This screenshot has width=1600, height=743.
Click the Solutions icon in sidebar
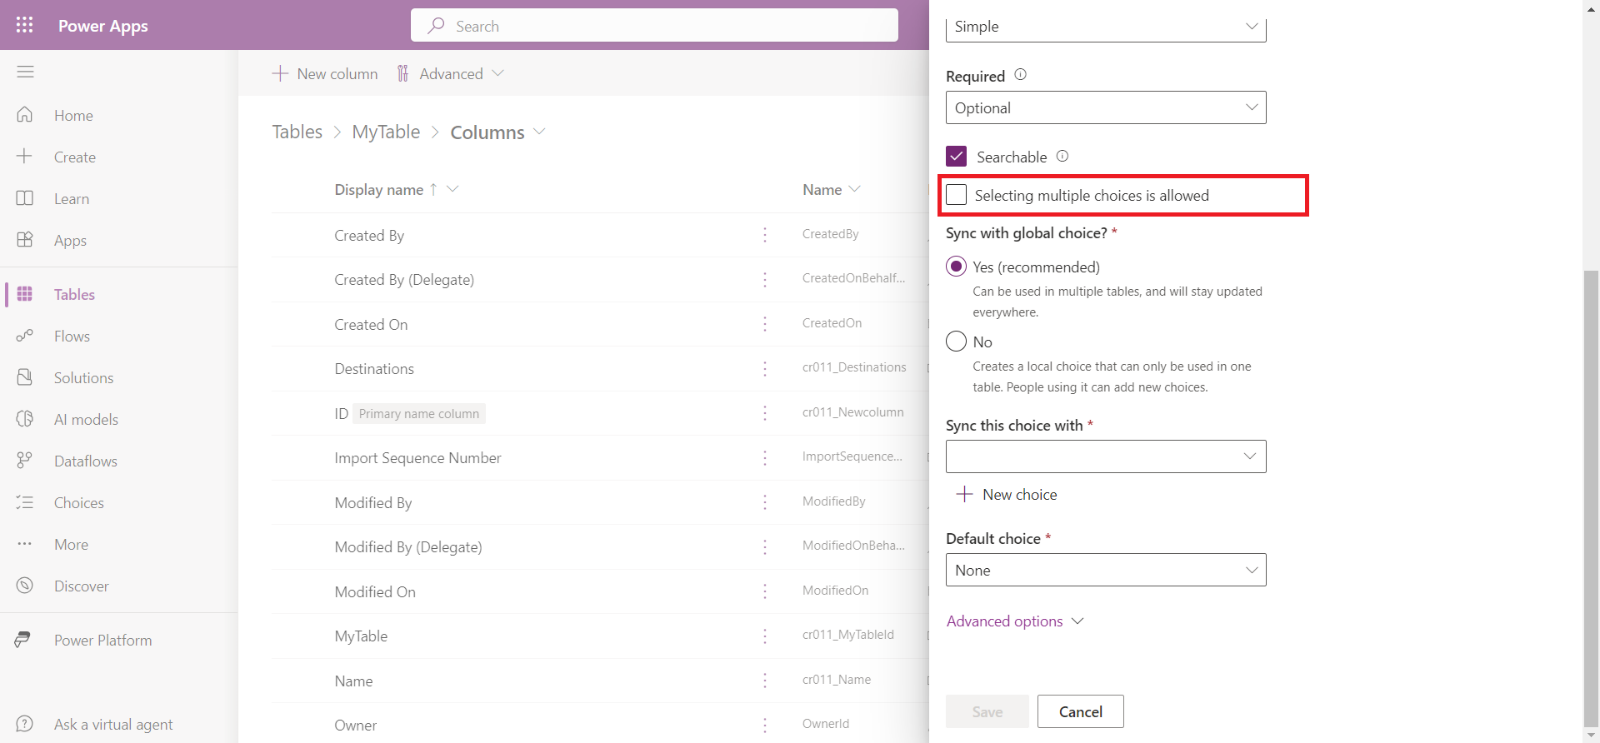coord(25,377)
